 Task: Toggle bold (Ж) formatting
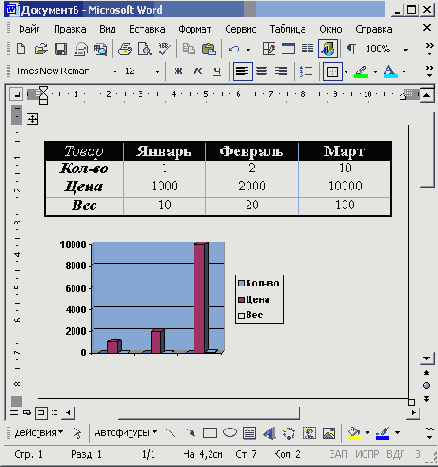coord(178,71)
